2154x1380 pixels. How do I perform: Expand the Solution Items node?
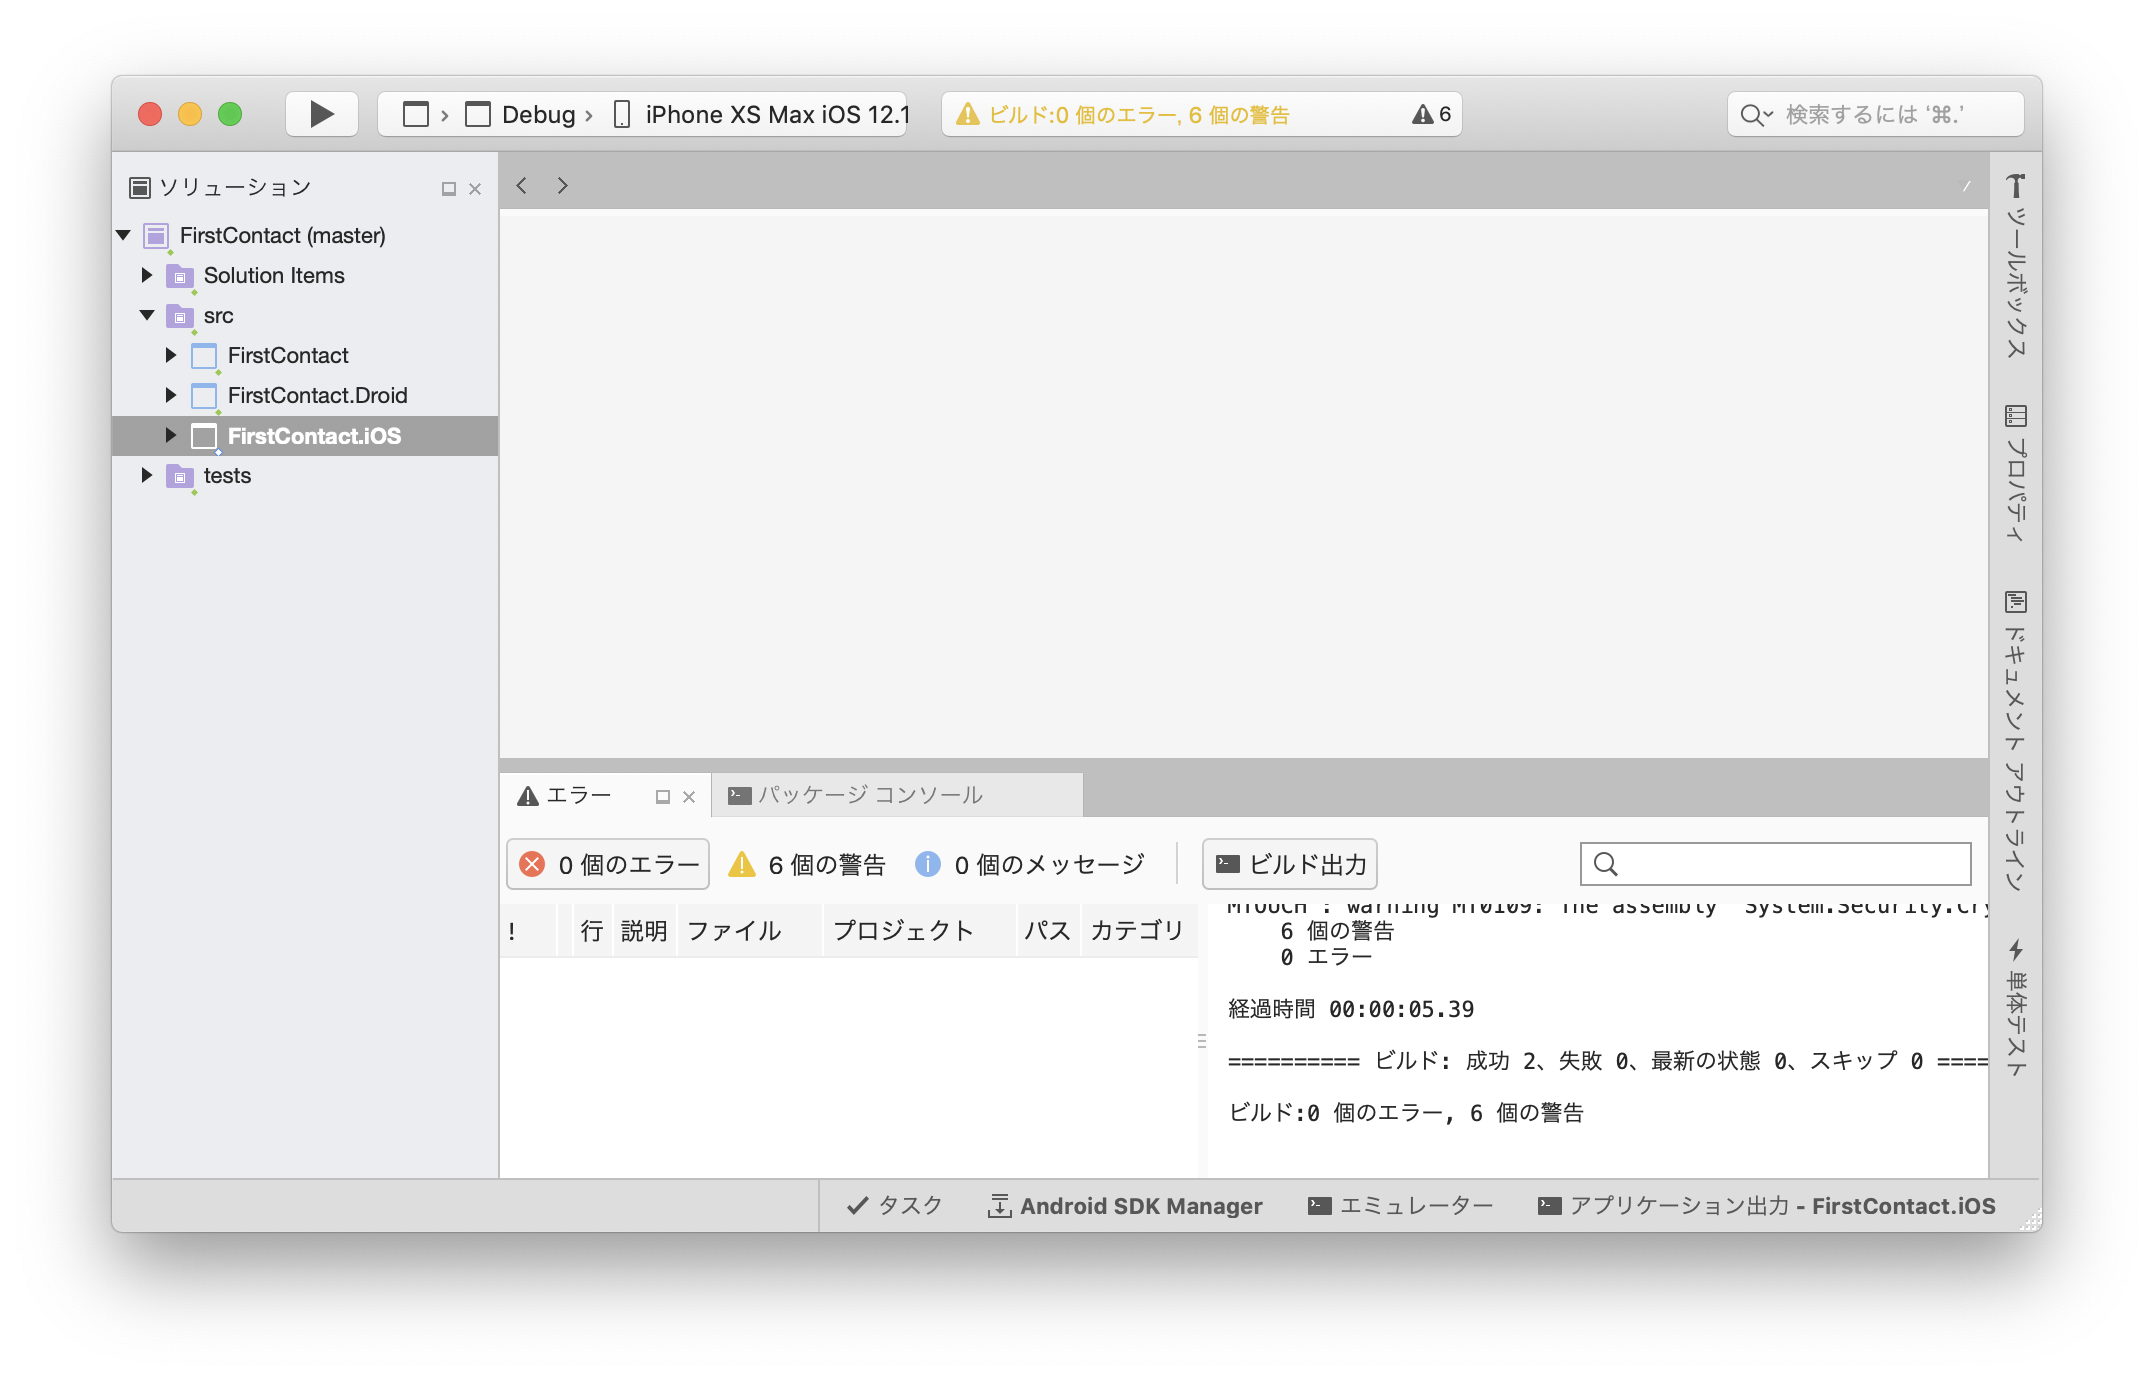[x=146, y=275]
